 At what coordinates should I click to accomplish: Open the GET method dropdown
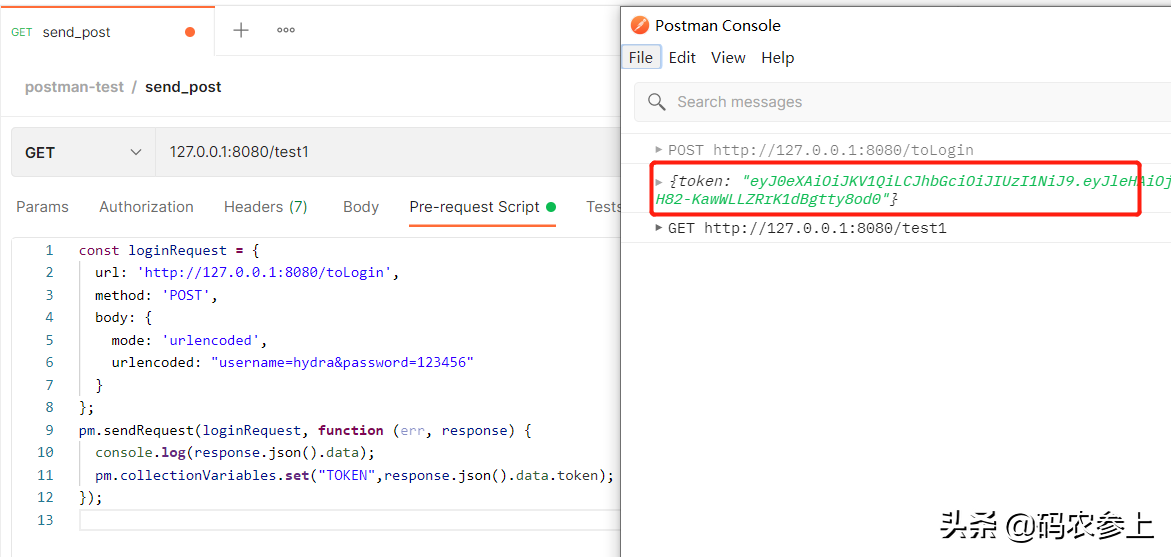[x=83, y=152]
